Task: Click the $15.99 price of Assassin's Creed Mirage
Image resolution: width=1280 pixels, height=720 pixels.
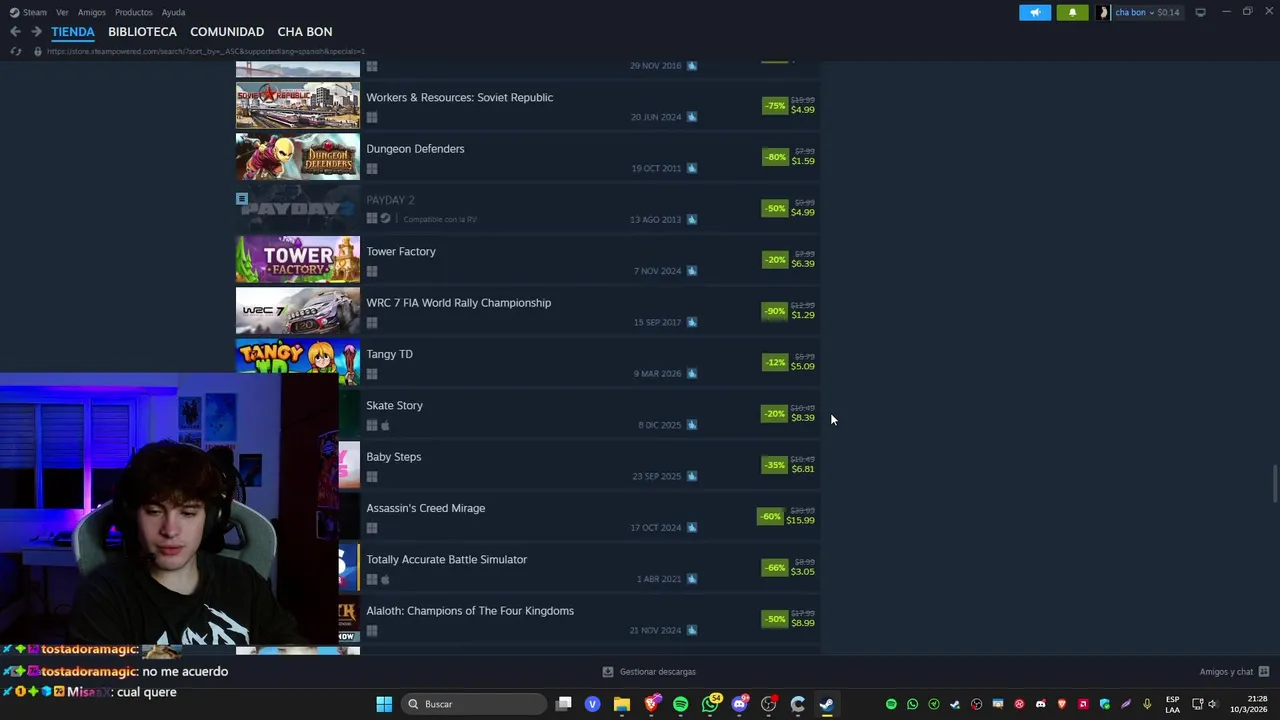Action: click(800, 520)
